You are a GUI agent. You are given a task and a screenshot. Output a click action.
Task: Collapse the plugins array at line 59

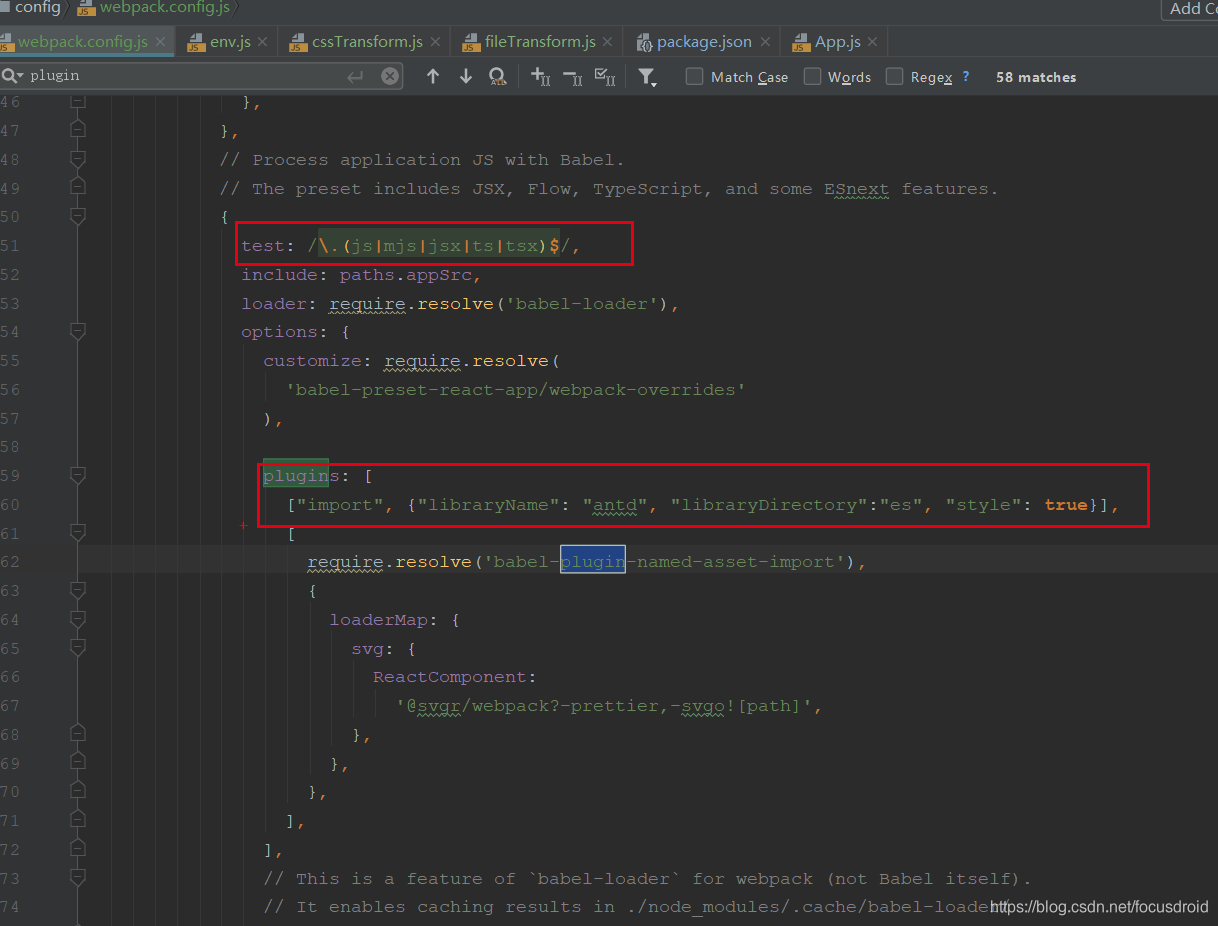[x=78, y=476]
